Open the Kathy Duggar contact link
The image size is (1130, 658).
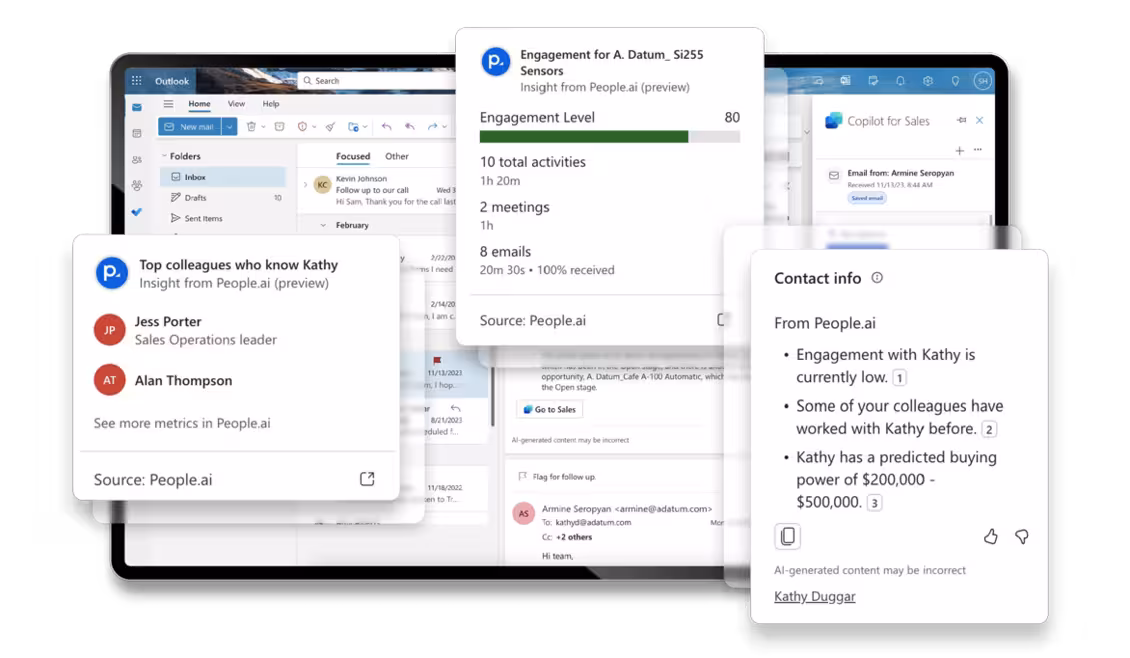[814, 596]
